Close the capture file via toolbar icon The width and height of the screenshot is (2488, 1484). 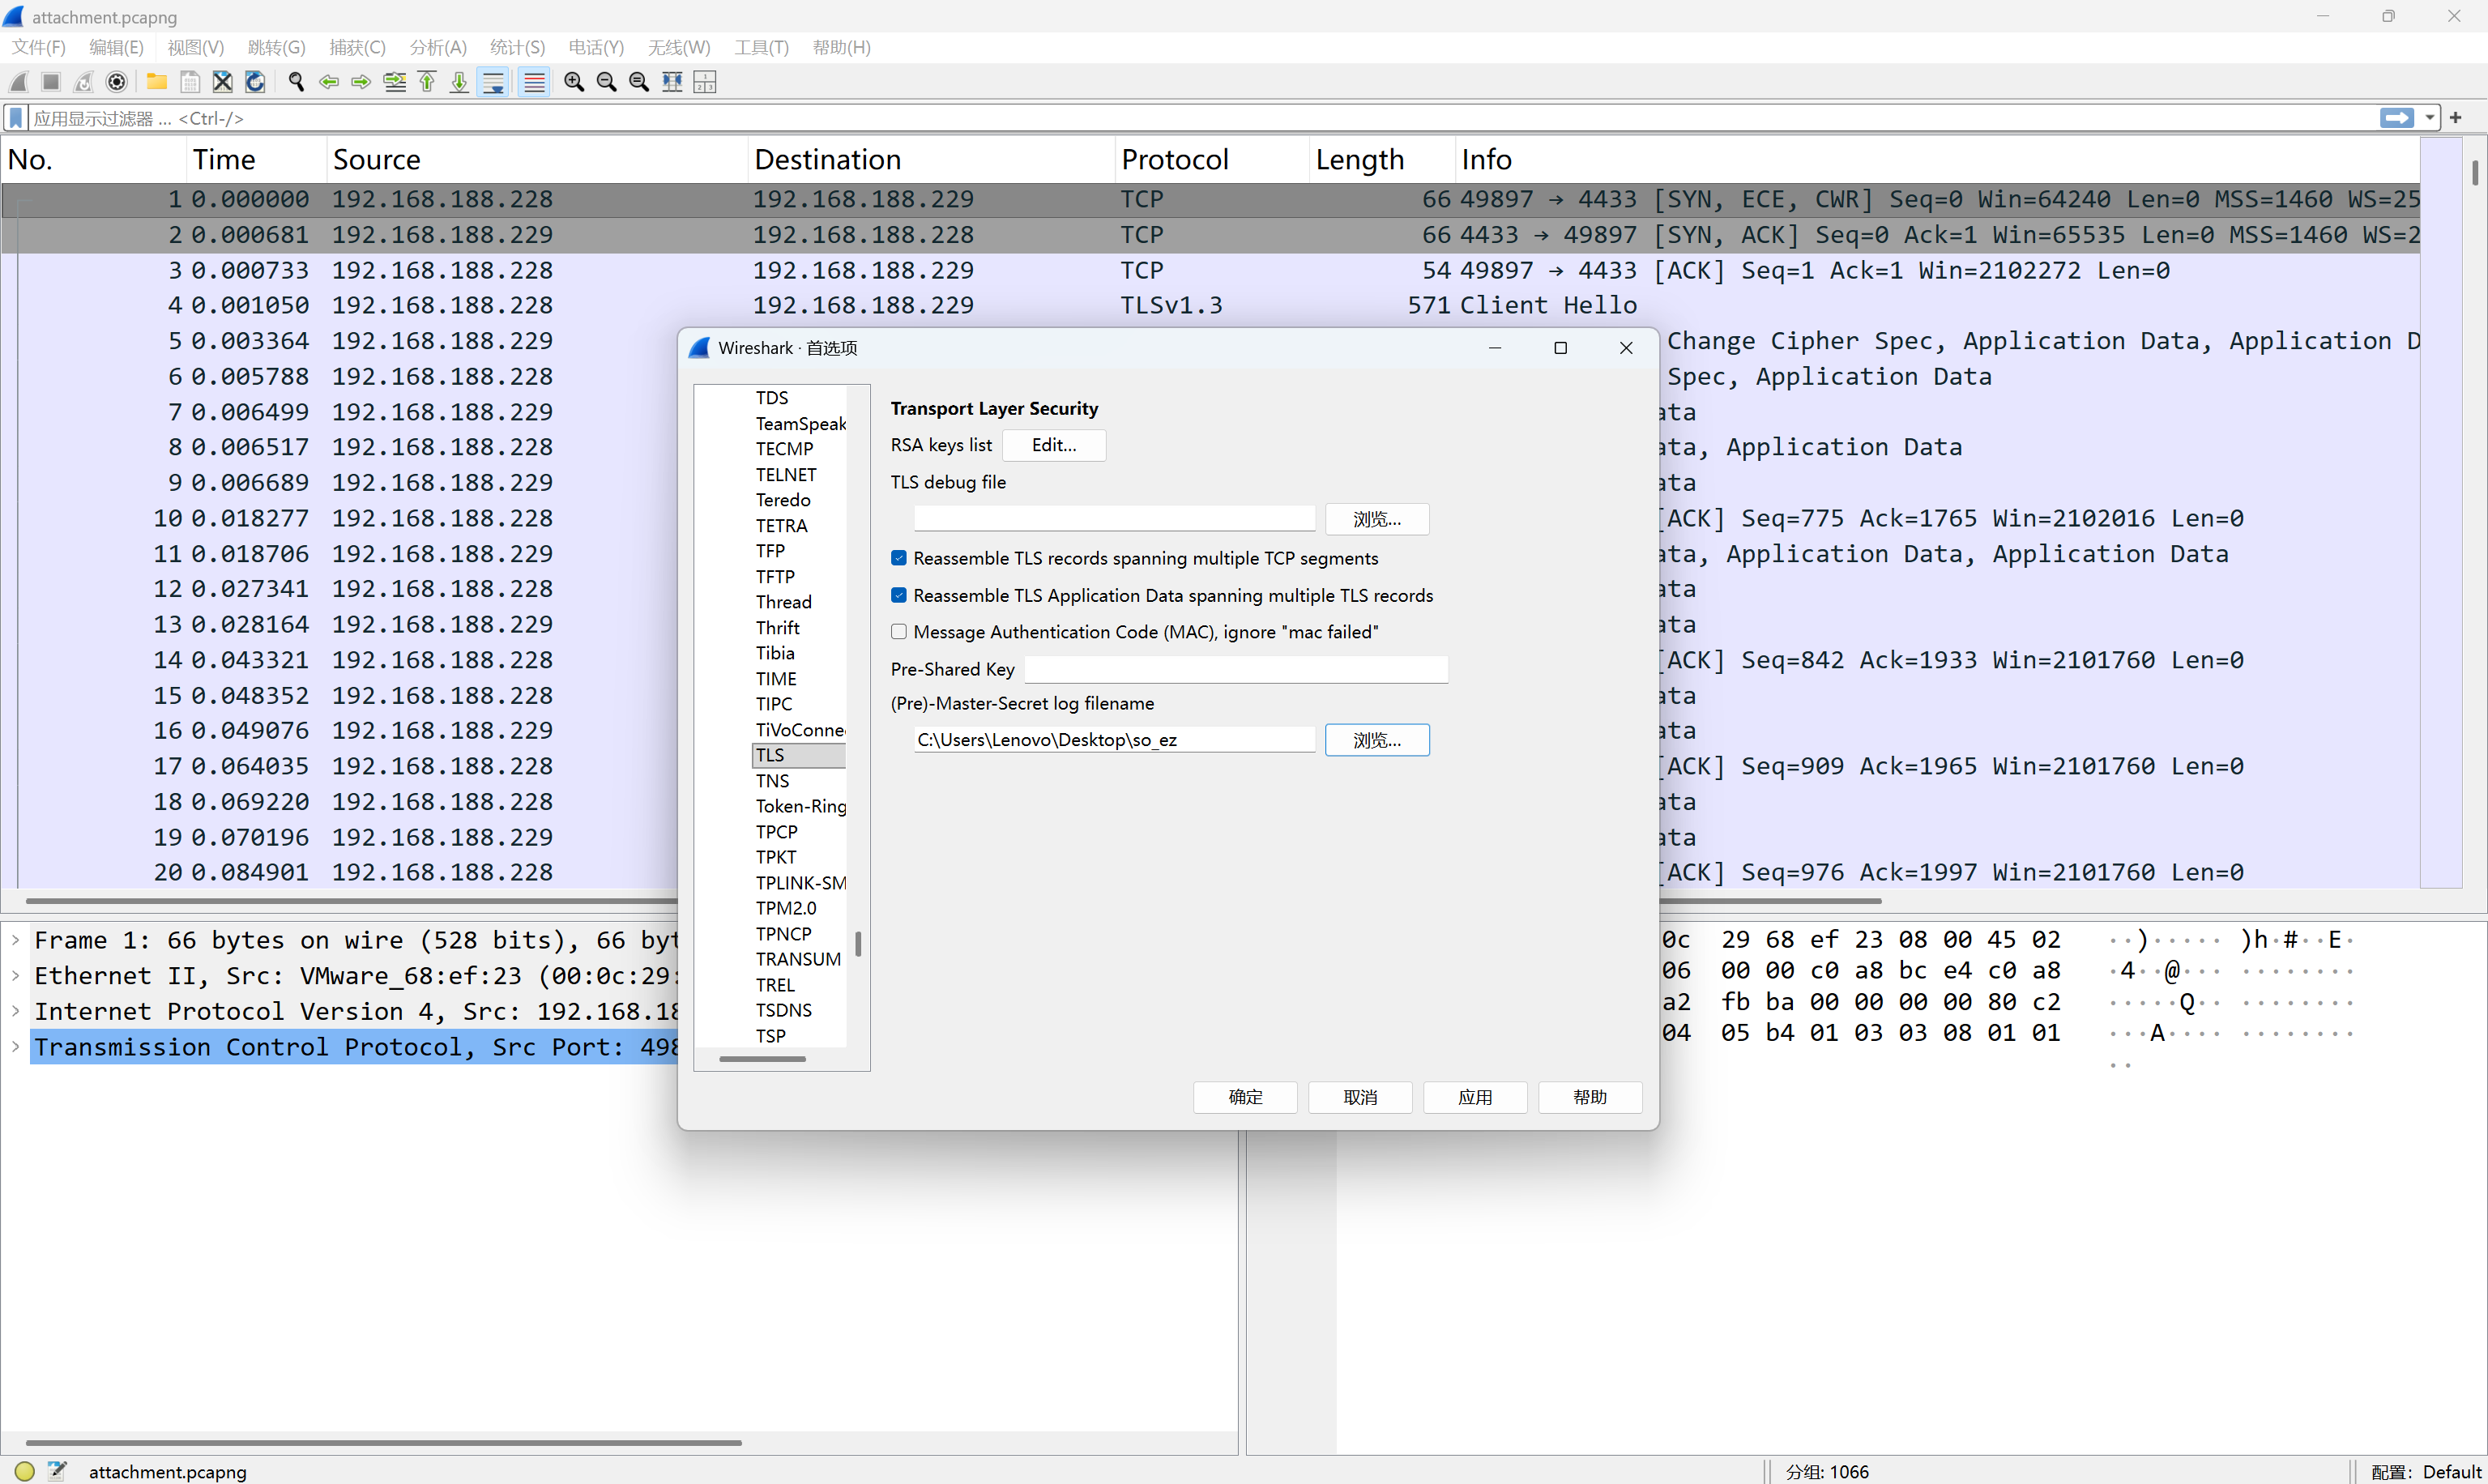pyautogui.click(x=222, y=82)
